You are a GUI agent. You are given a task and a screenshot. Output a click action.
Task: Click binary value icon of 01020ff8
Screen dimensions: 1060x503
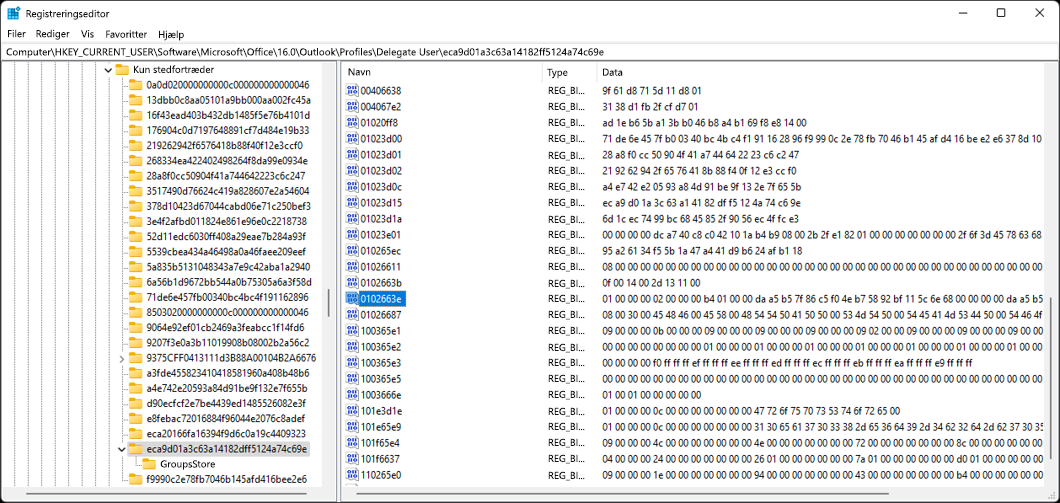352,122
